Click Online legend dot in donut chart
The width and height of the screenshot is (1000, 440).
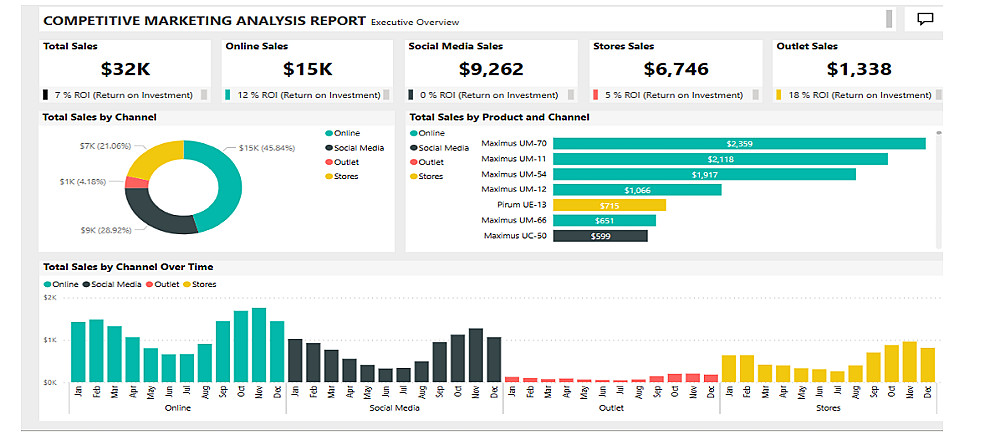[x=328, y=133]
